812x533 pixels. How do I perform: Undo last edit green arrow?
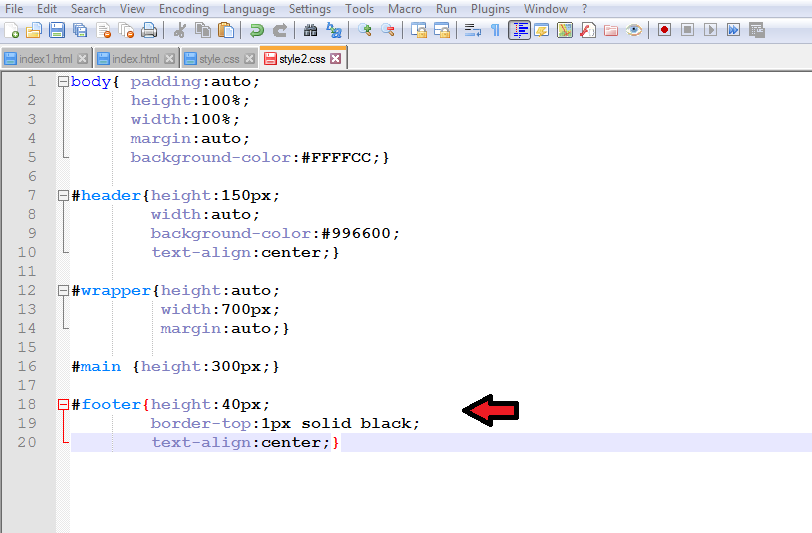coord(256,31)
